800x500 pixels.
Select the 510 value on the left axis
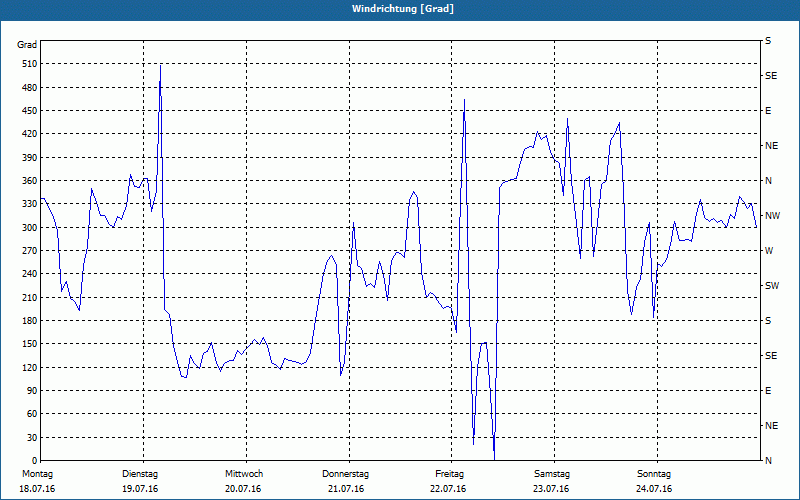[x=30, y=64]
